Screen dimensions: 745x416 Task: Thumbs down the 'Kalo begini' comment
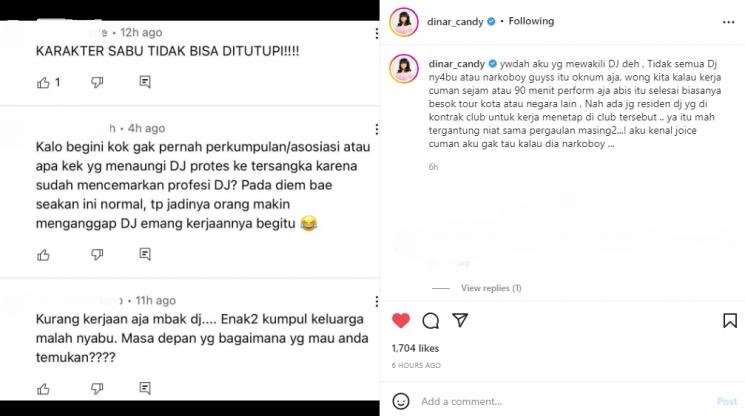point(97,255)
